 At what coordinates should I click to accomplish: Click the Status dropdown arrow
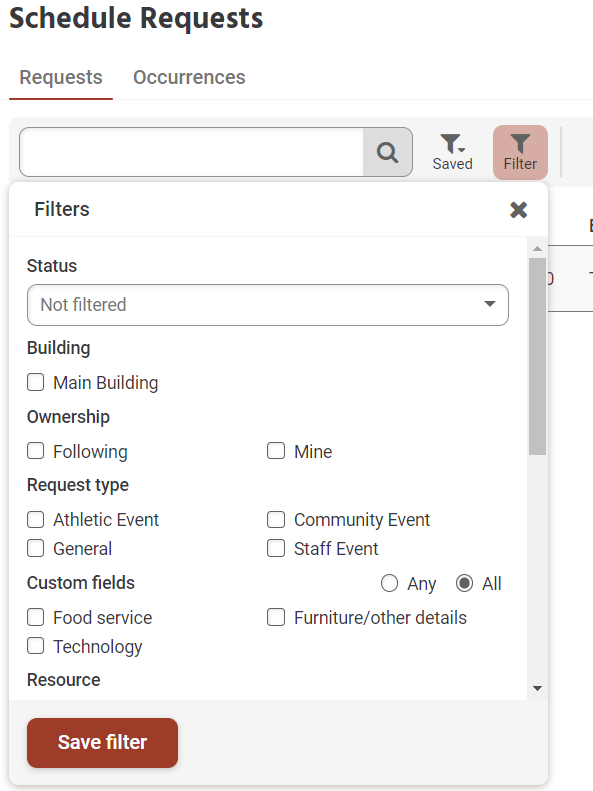click(490, 304)
